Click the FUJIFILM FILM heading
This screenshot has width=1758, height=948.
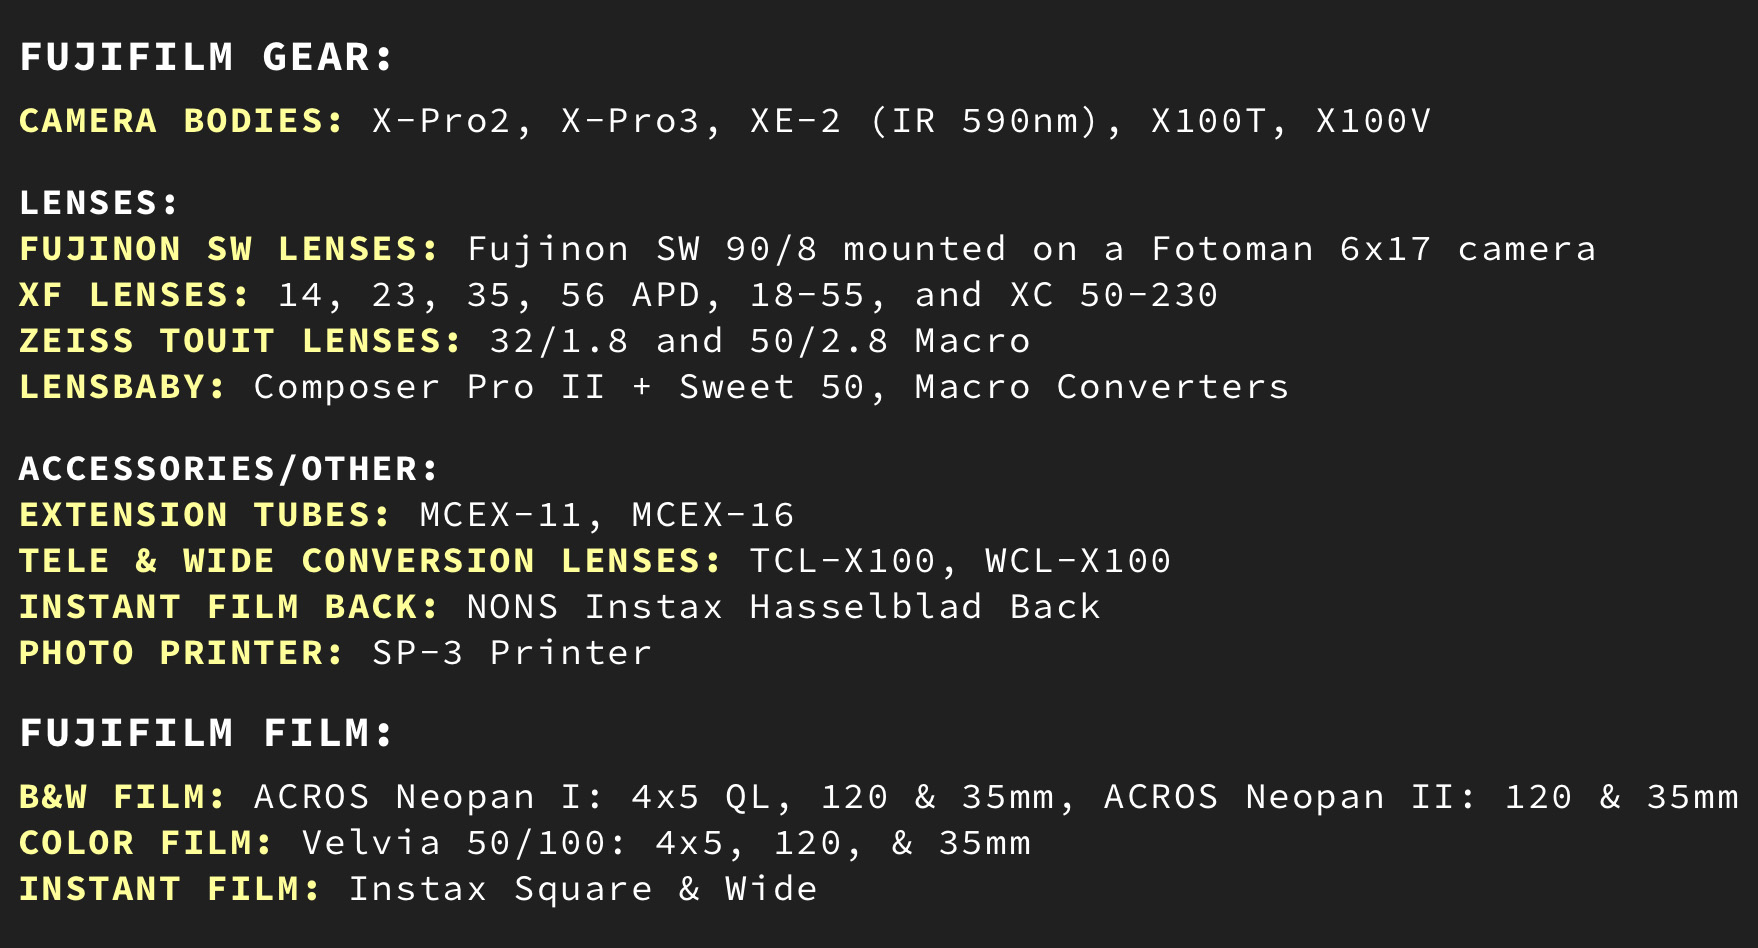(207, 733)
